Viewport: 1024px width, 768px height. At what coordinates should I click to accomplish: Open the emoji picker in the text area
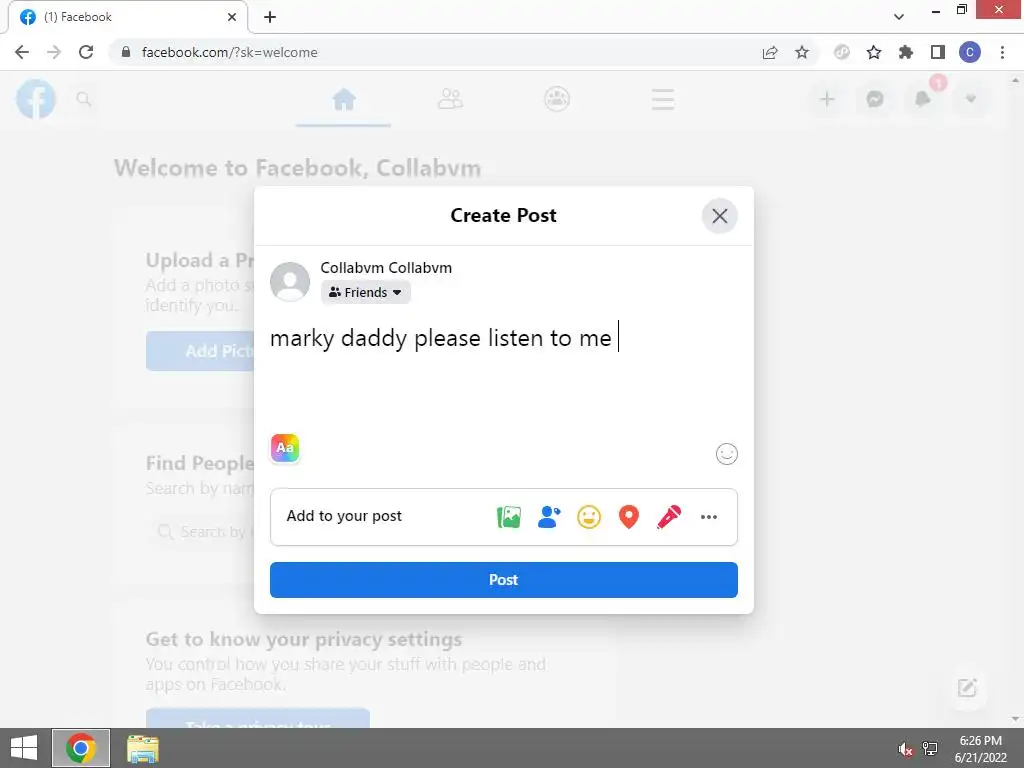tap(726, 453)
